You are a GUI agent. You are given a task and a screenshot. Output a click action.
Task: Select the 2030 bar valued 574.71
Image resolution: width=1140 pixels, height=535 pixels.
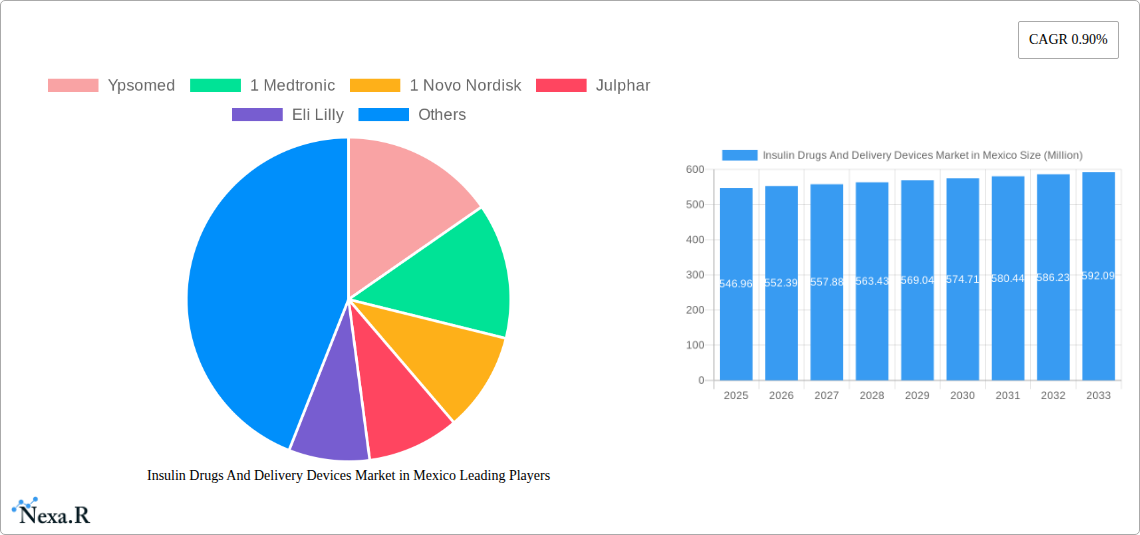(963, 279)
